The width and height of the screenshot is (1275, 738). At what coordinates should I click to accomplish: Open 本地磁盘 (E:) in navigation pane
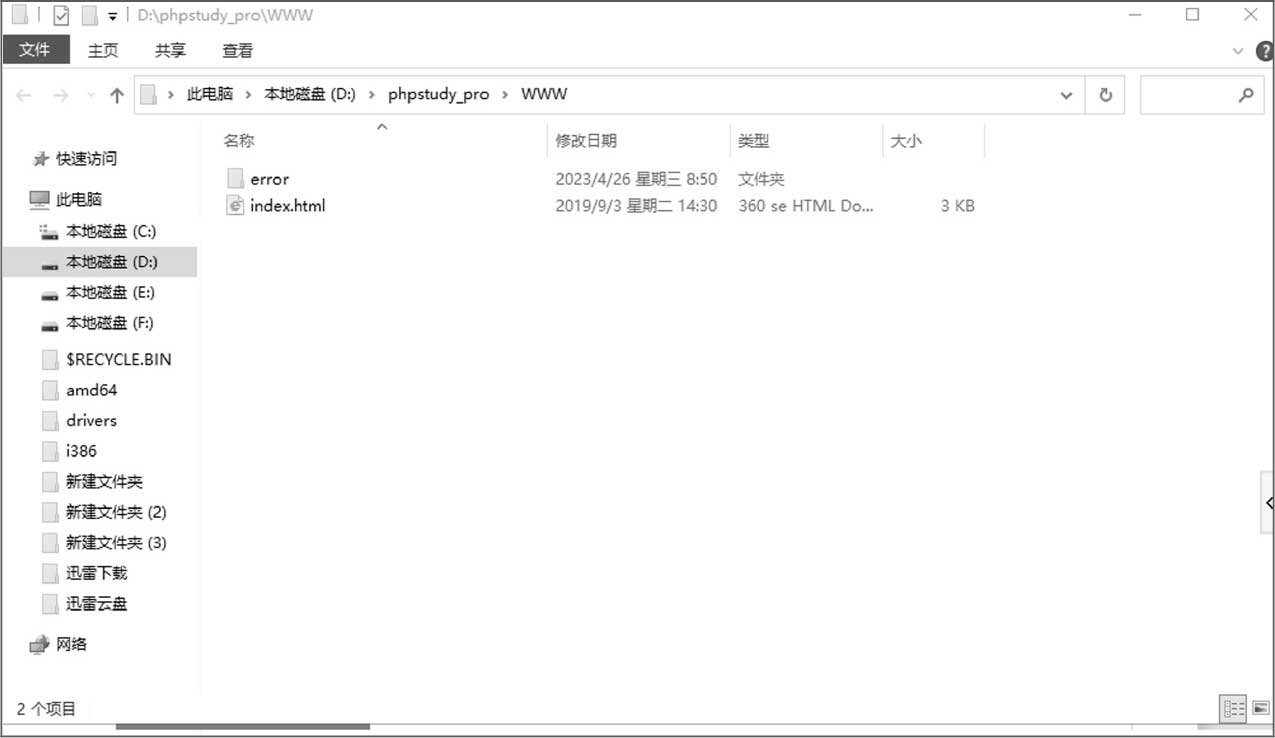(110, 292)
